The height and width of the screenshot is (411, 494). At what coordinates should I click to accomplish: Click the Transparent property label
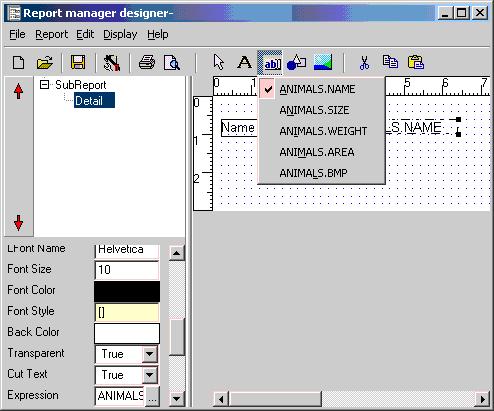coord(36,353)
